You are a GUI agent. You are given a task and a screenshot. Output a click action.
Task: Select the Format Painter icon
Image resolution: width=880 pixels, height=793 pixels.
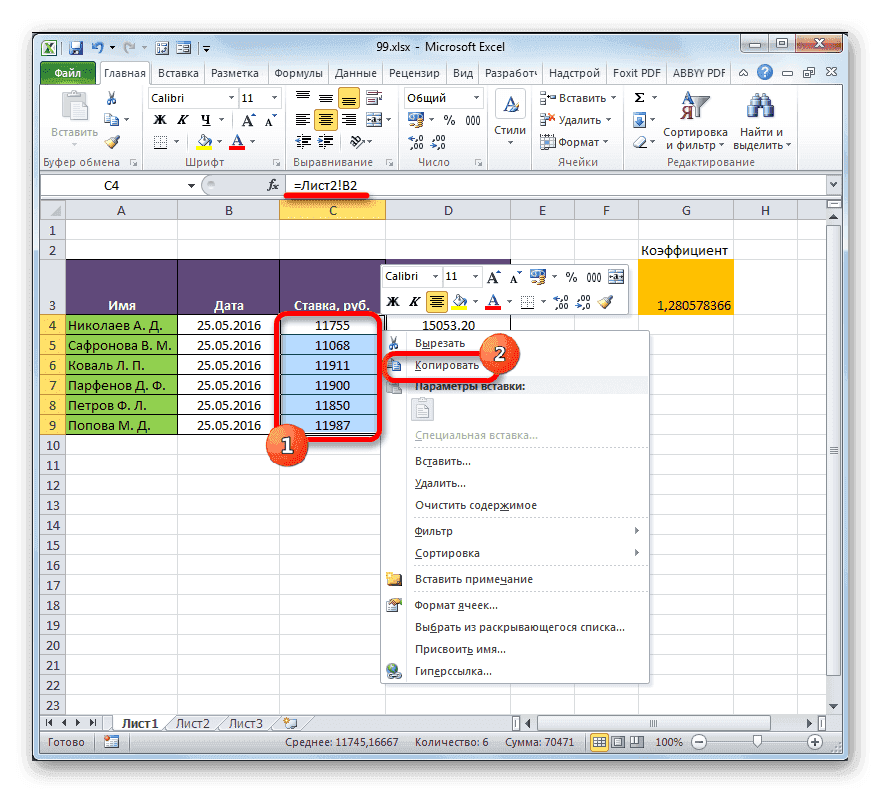(110, 141)
